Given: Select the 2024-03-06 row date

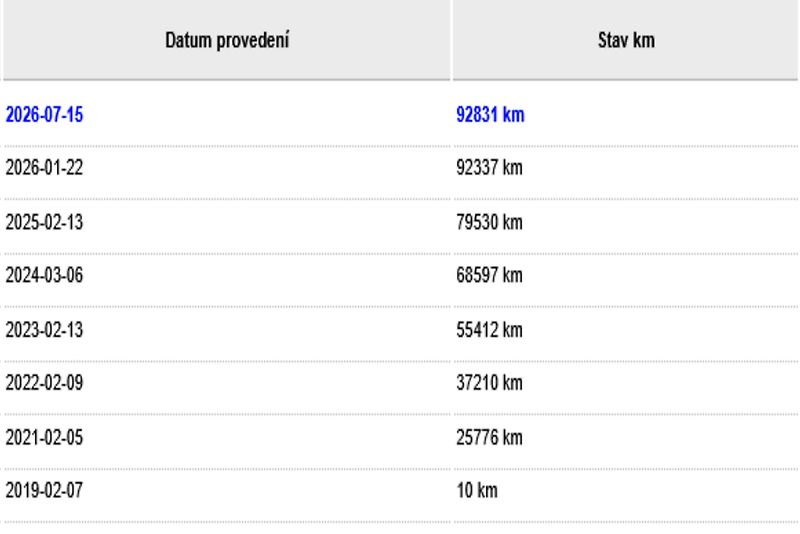Looking at the screenshot, I should pos(44,275).
